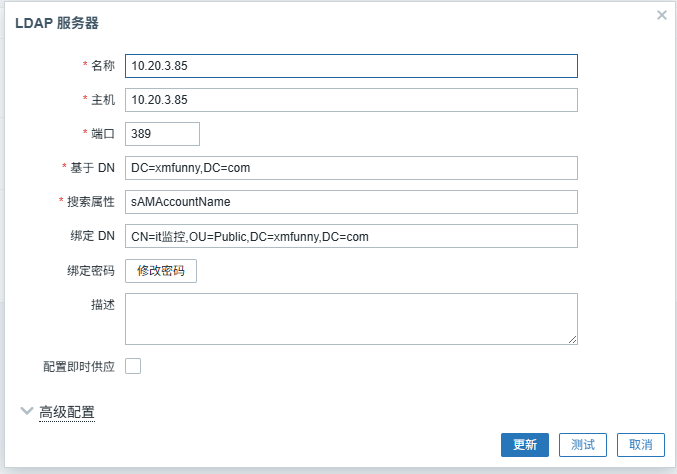The image size is (677, 474).
Task: Click the 描述 field label
Action: 102,304
